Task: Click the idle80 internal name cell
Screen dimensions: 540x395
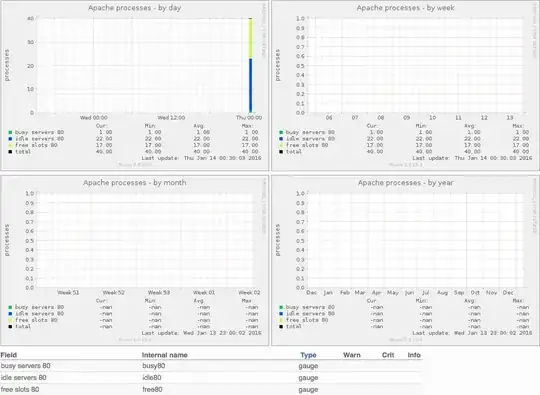Action: tap(152, 377)
